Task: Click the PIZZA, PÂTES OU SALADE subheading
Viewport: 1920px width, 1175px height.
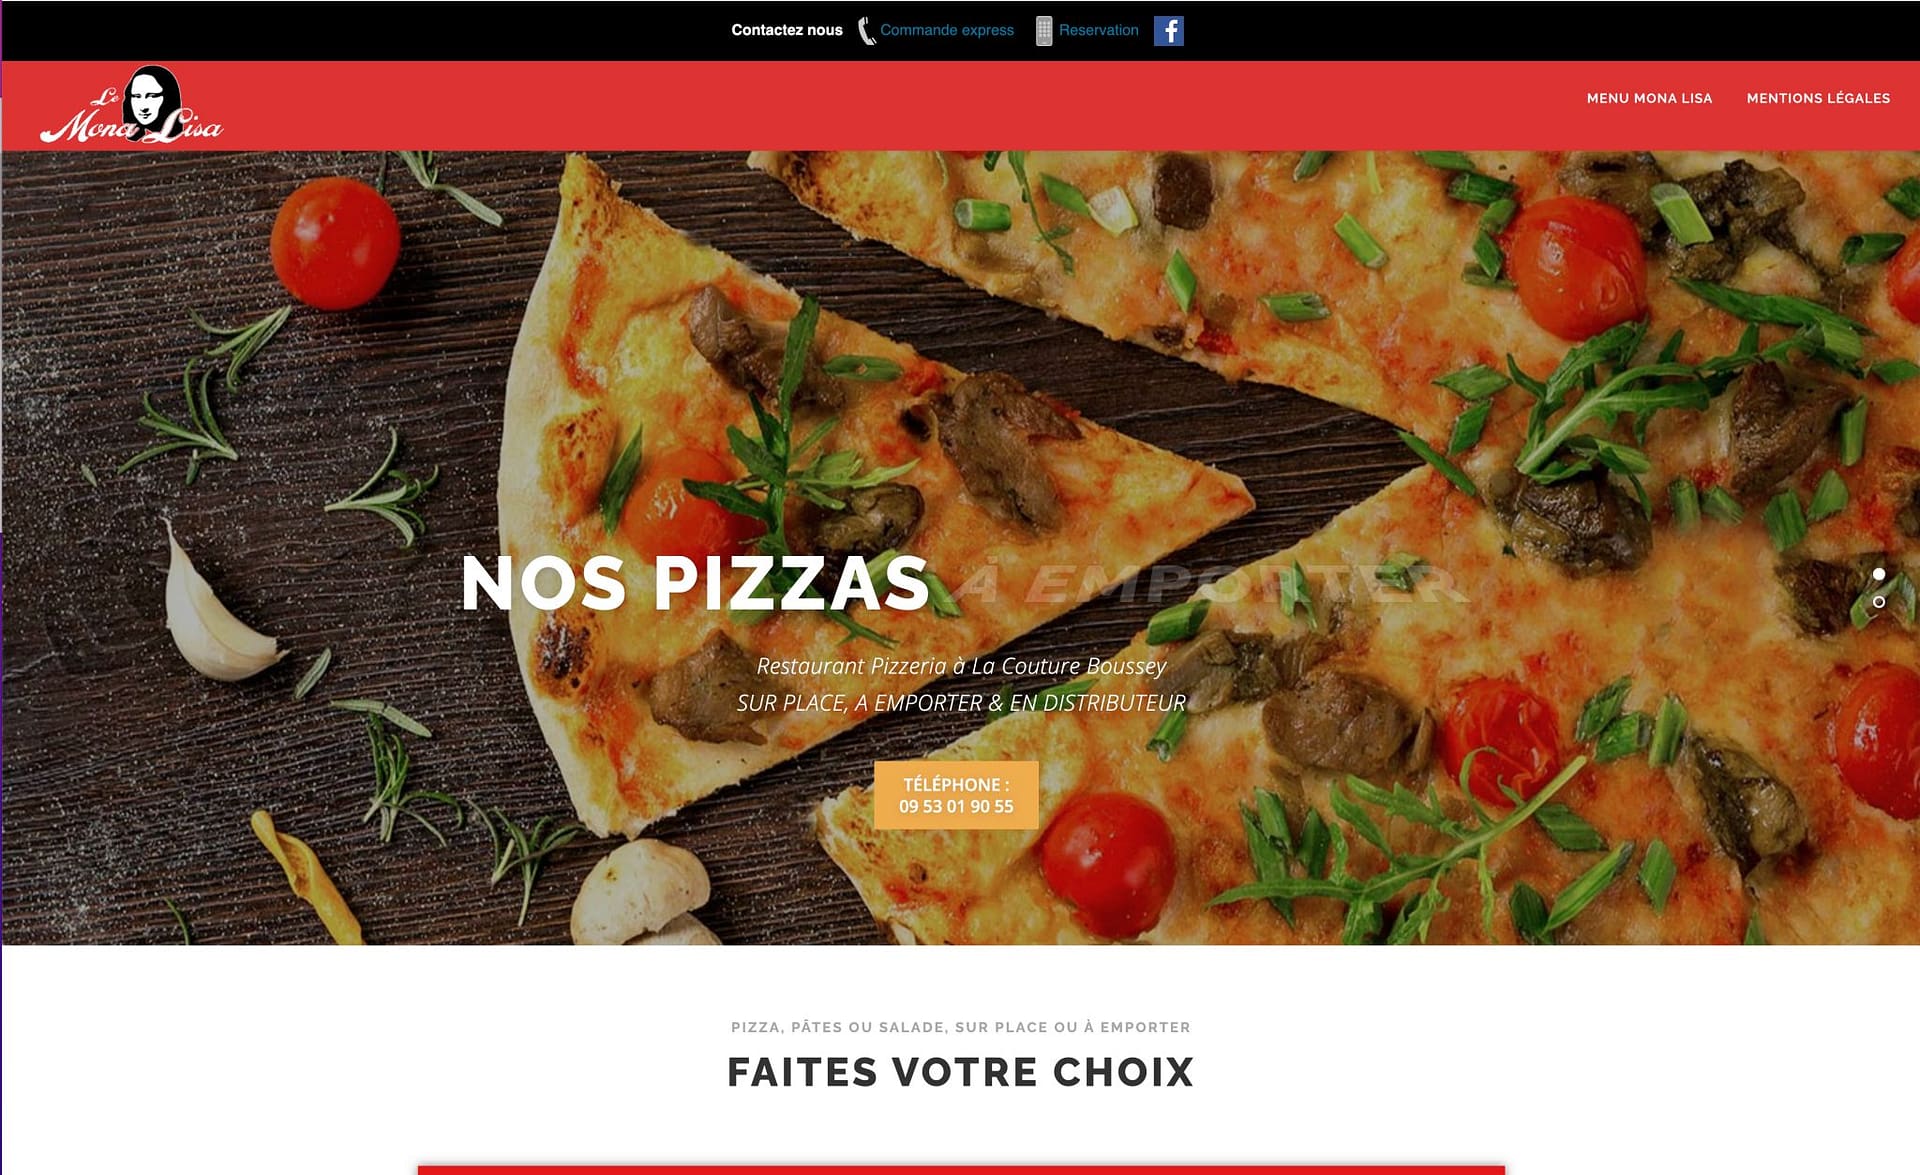Action: coord(960,1027)
